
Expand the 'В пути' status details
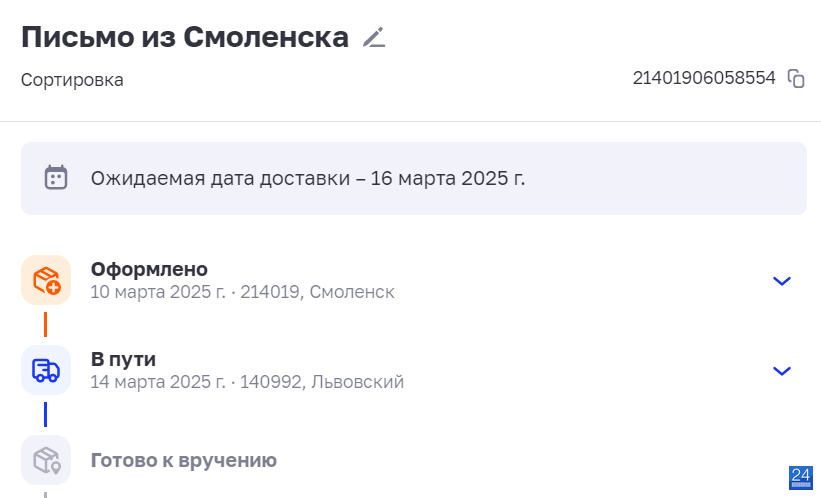782,371
